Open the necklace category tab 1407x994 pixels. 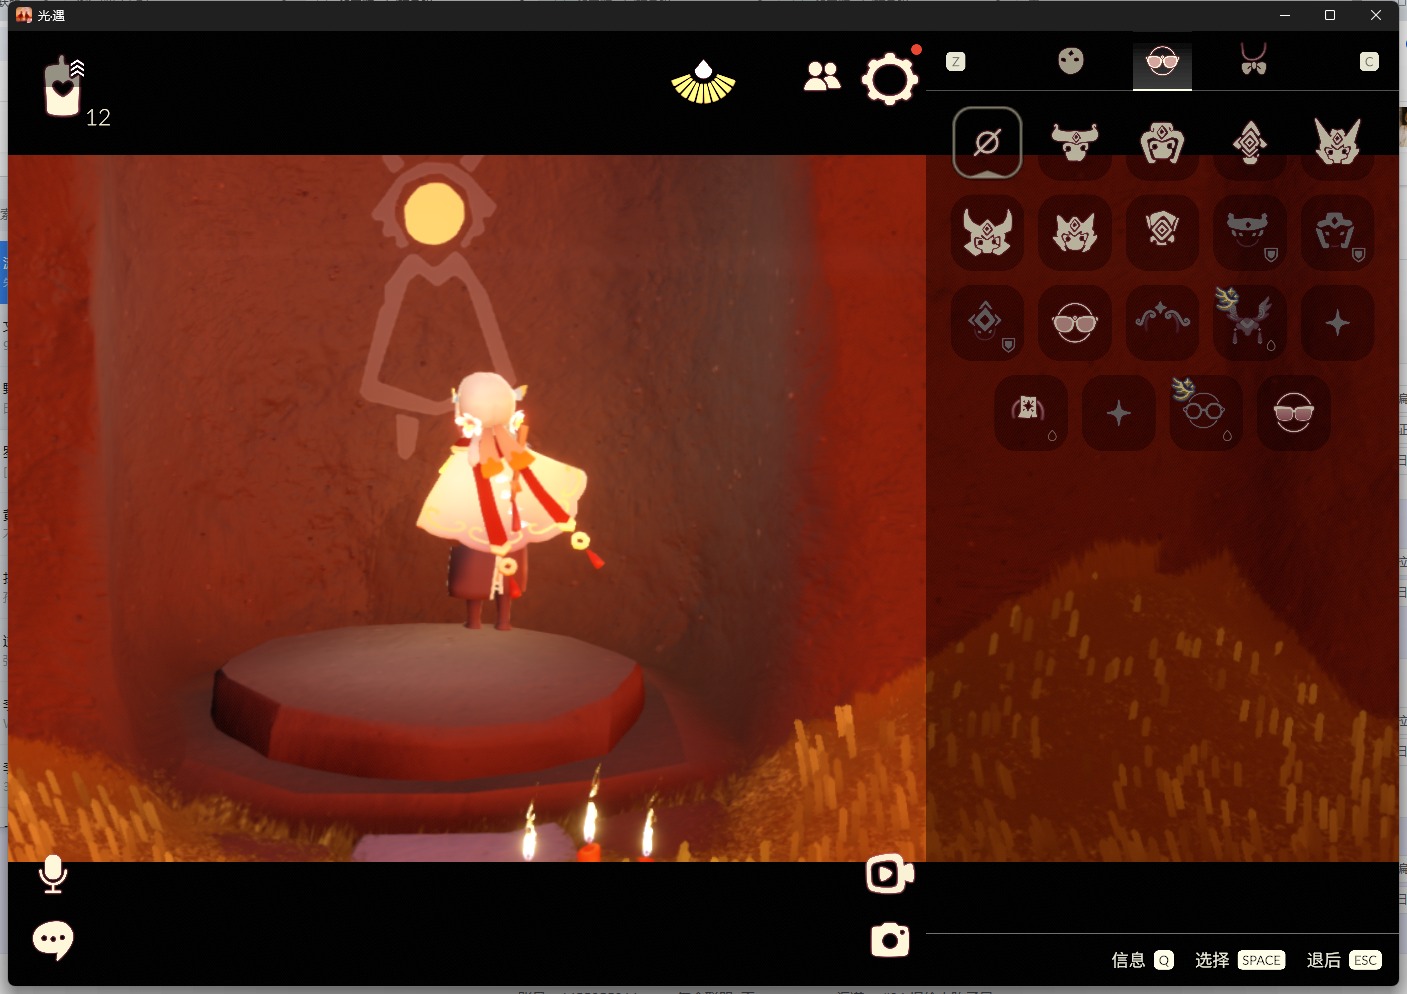[x=1253, y=59]
